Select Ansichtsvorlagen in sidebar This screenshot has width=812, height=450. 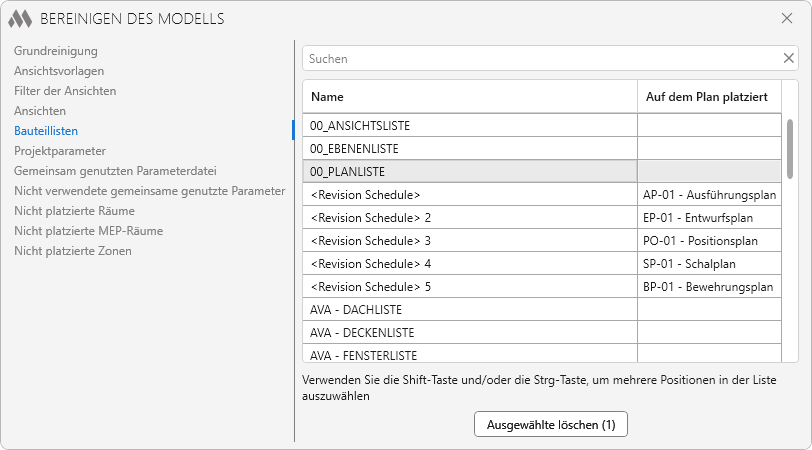[59, 70]
